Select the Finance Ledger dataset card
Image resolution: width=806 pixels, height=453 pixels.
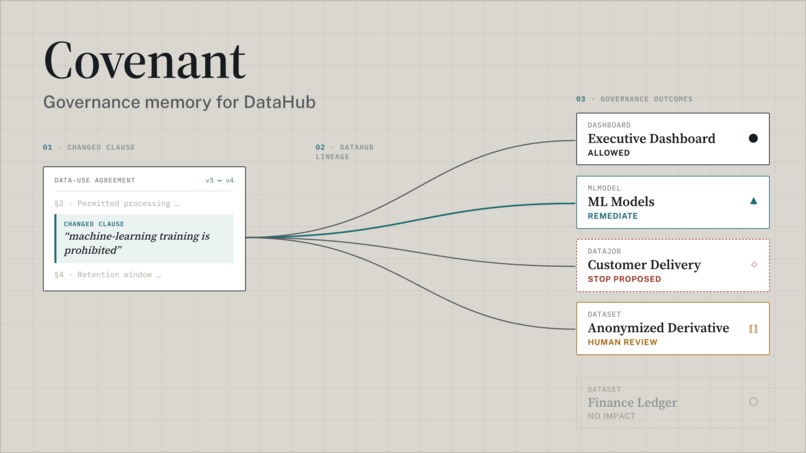click(673, 403)
